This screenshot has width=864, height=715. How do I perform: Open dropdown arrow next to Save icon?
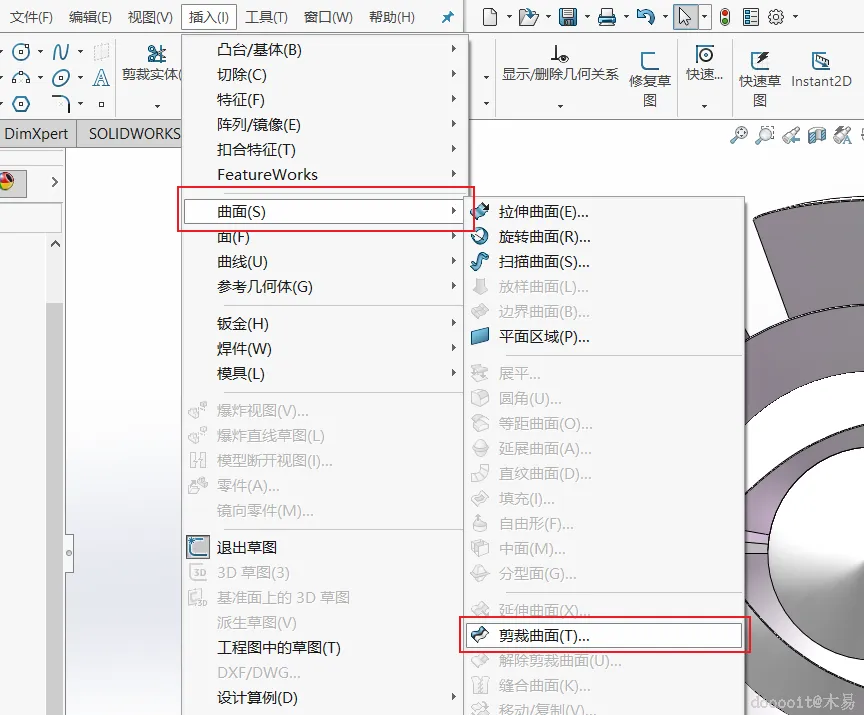pyautogui.click(x=587, y=17)
